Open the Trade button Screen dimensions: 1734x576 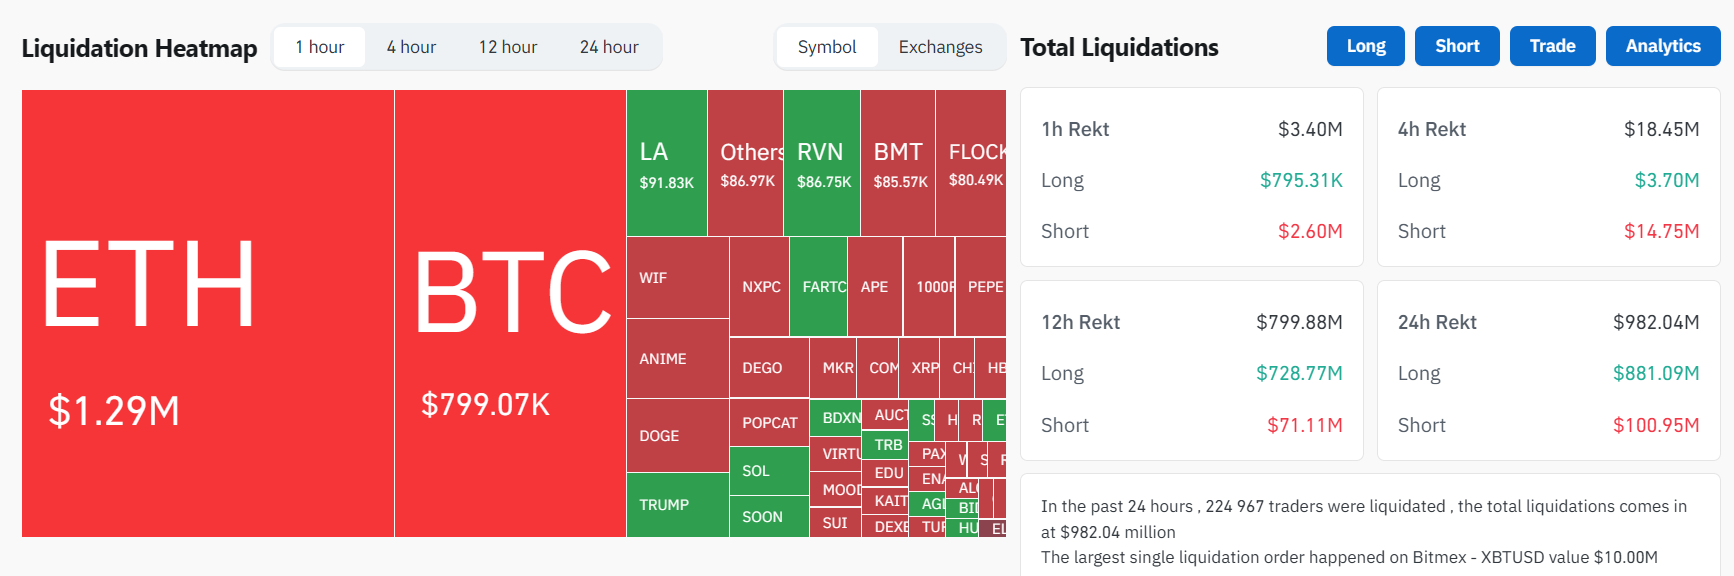(1552, 46)
